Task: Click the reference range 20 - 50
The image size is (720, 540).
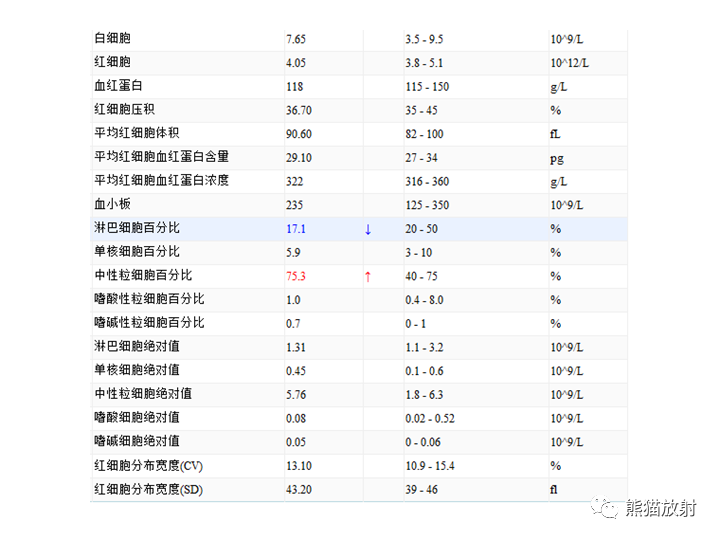Action: [x=421, y=229]
